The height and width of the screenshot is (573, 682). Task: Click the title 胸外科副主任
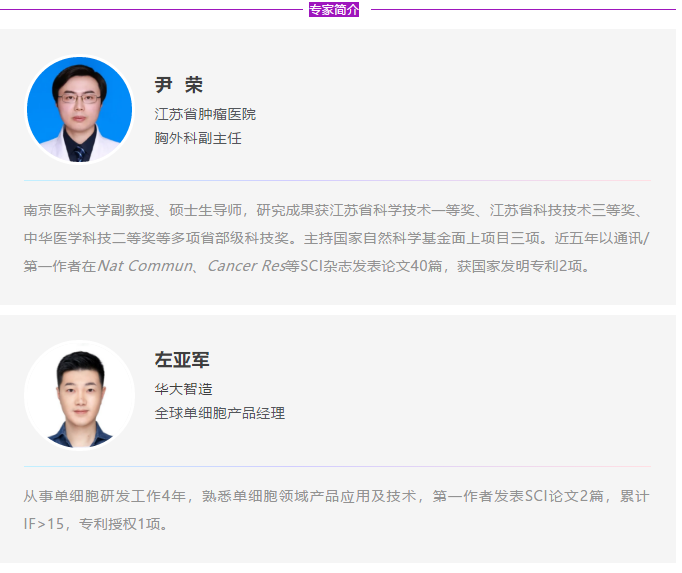point(198,138)
